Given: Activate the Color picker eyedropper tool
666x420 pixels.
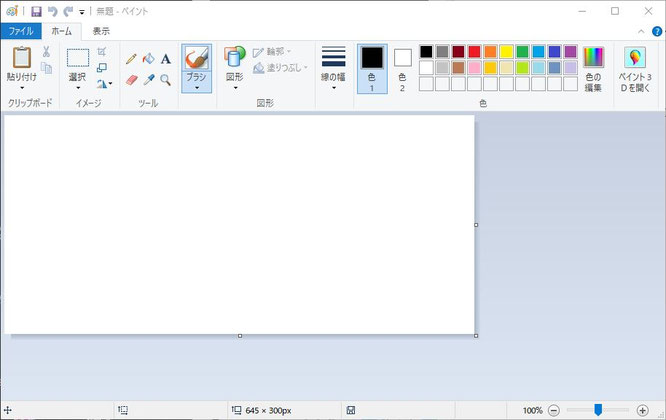Looking at the screenshot, I should click(x=148, y=79).
